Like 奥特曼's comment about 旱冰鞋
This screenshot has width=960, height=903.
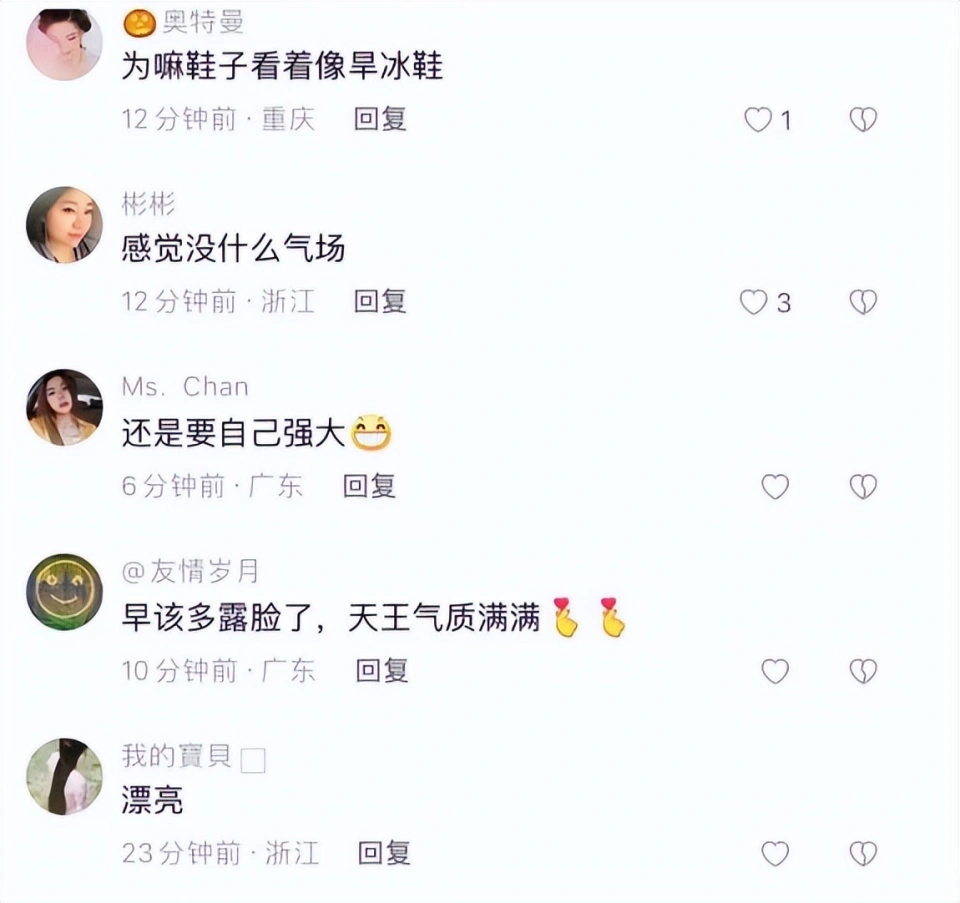pos(758,119)
